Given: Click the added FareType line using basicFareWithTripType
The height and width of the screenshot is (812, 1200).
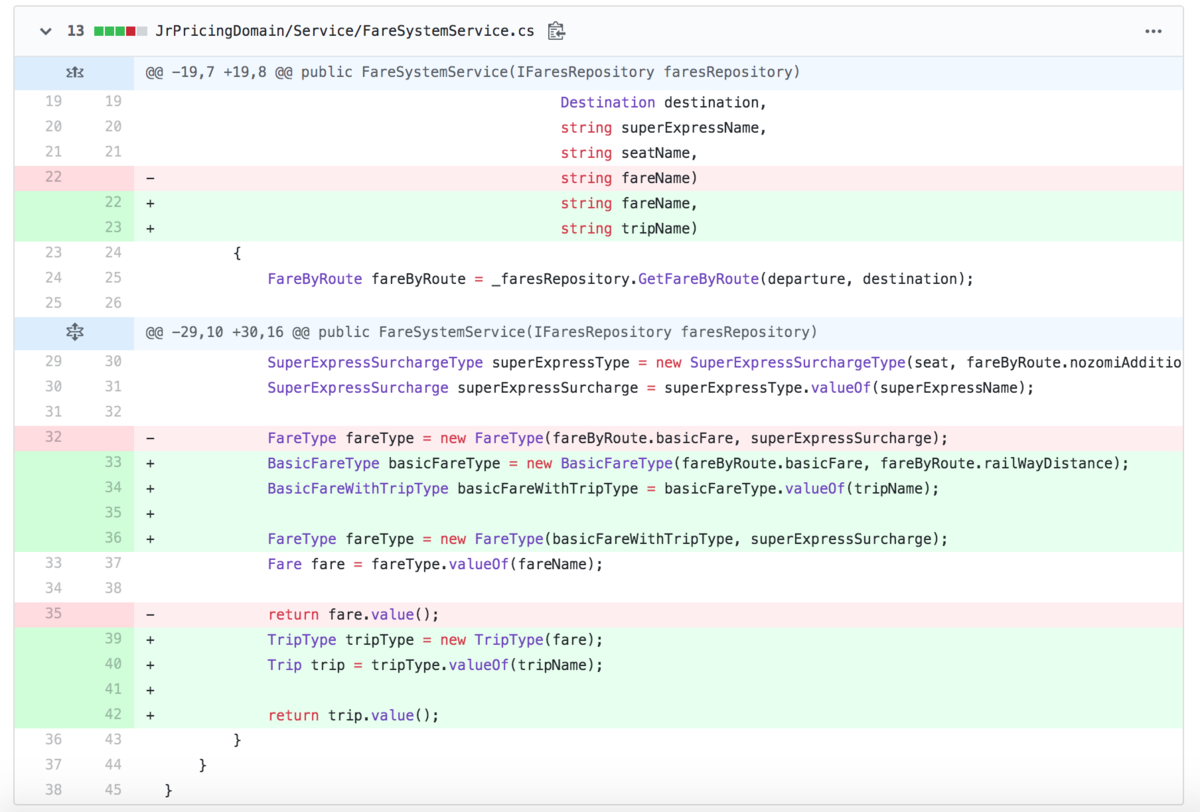Looking at the screenshot, I should (x=607, y=539).
